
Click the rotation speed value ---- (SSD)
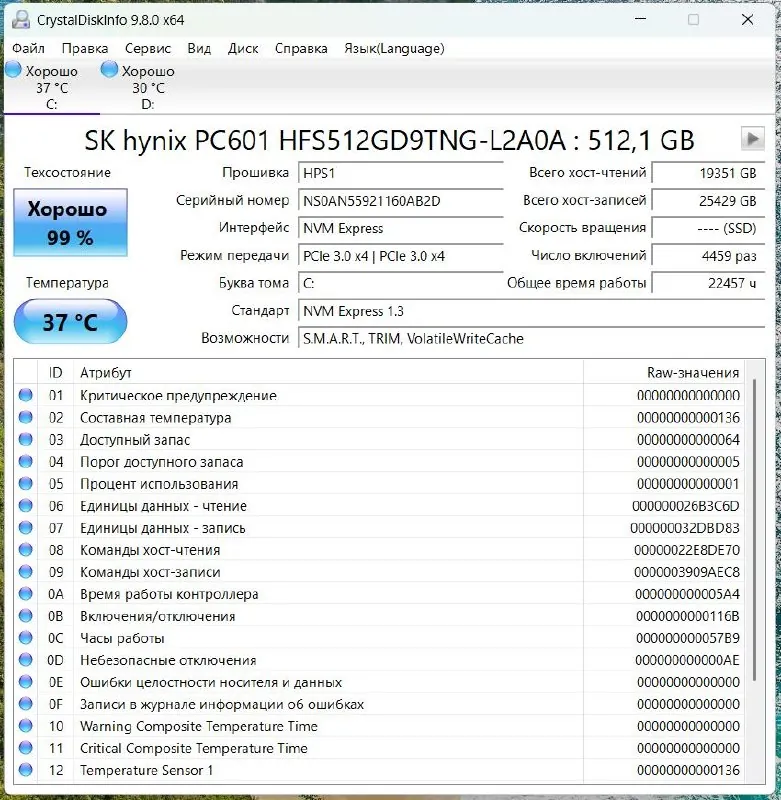[708, 229]
